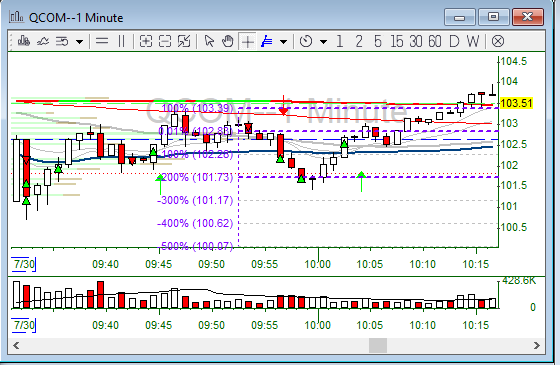Viewport: 560px width, 365px height.
Task: Click the -300% (101.17) Fibonacci label
Action: (x=195, y=200)
